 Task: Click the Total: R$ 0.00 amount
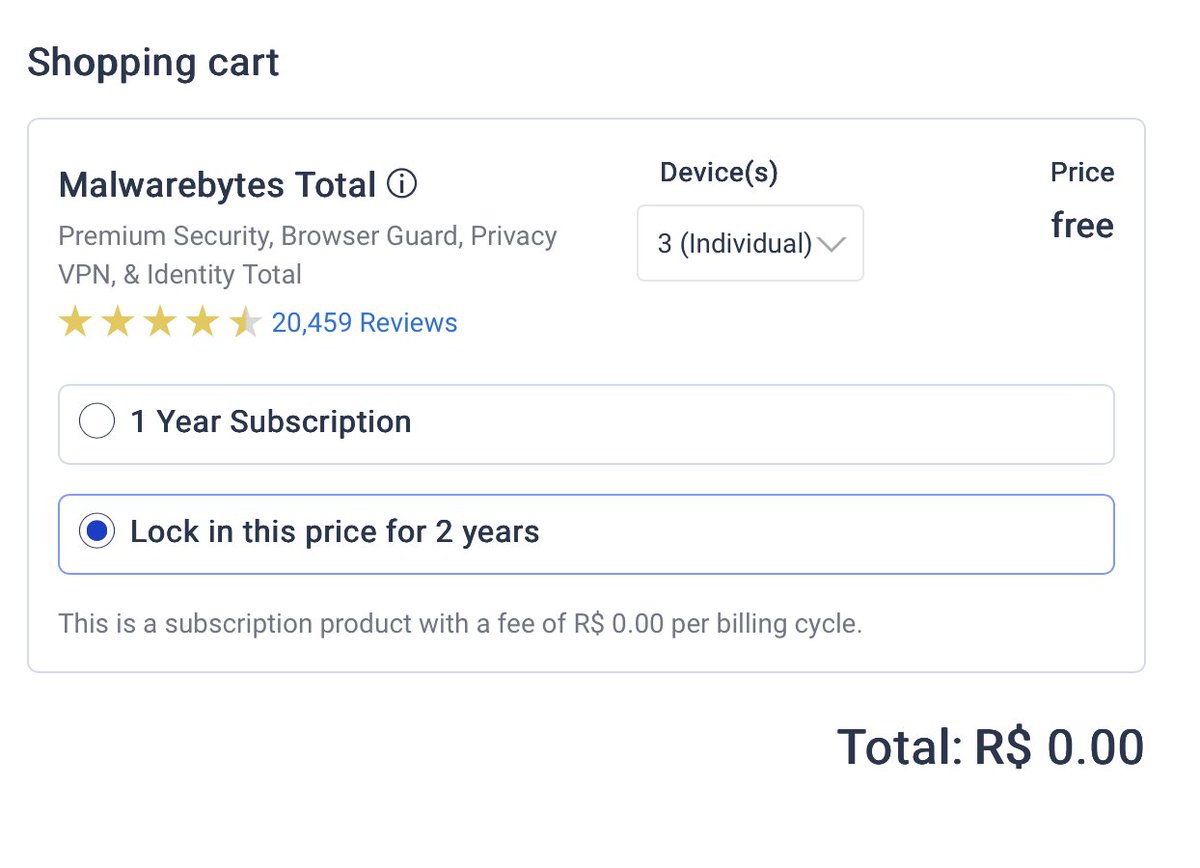pyautogui.click(x=990, y=747)
